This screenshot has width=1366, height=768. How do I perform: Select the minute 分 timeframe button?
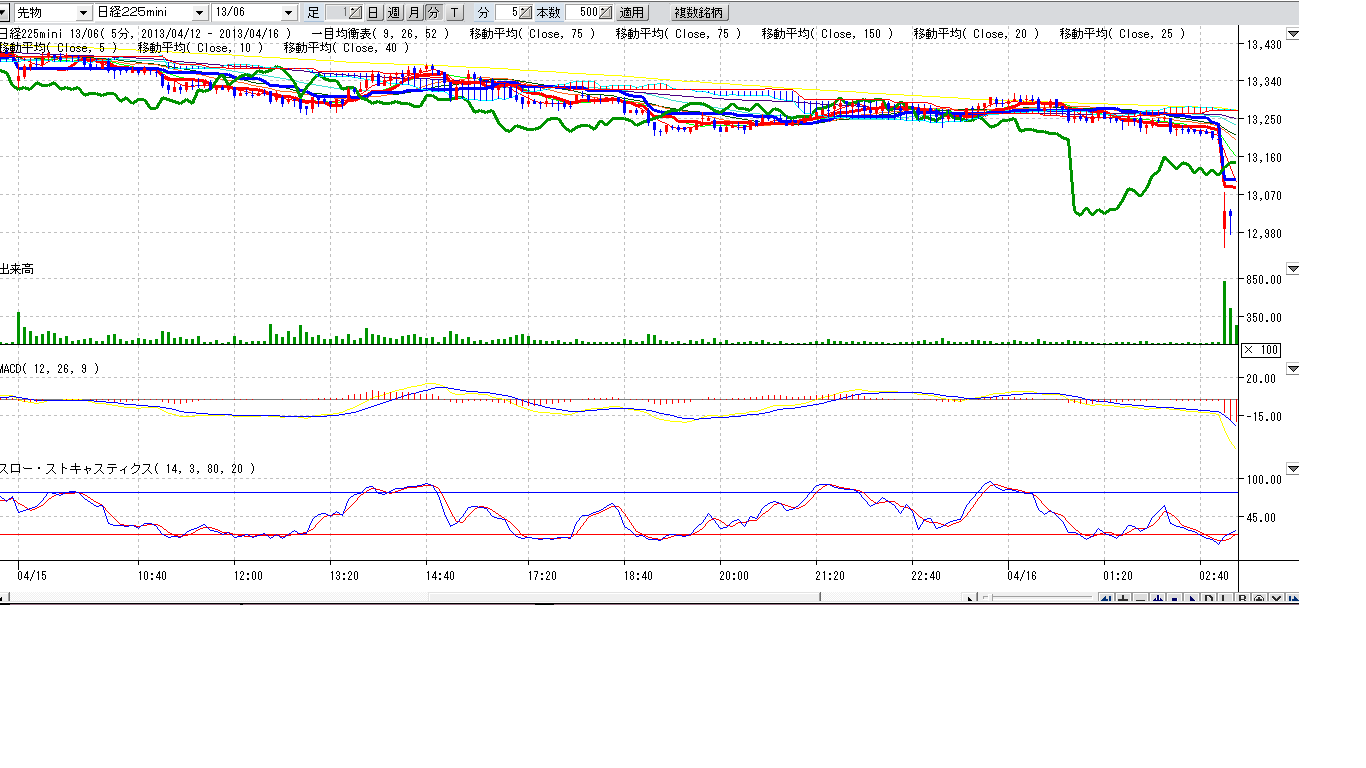[x=433, y=13]
